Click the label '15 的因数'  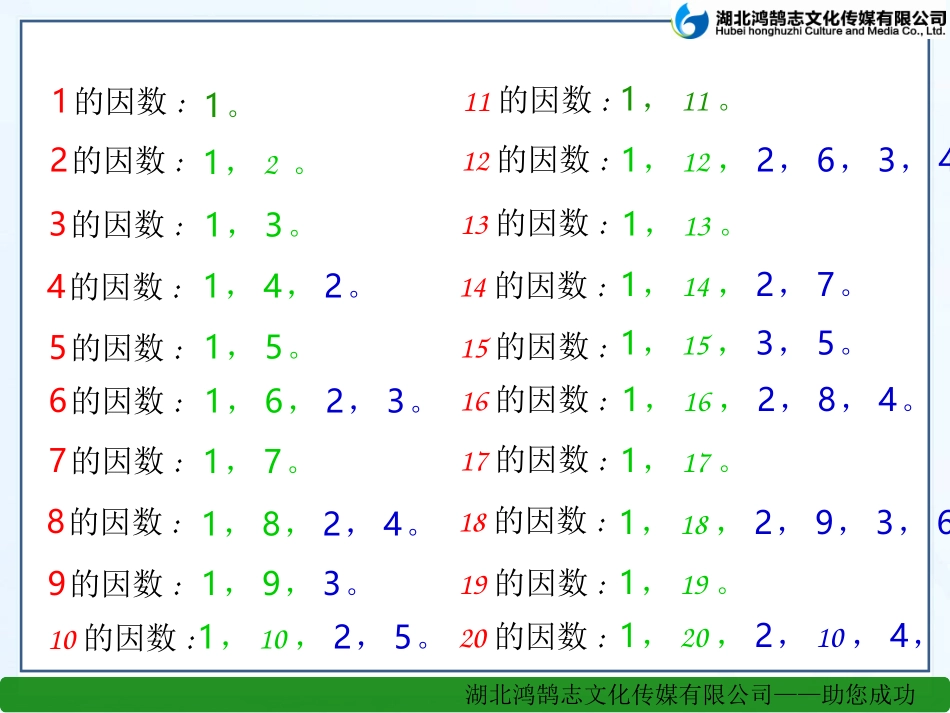[x=526, y=347]
